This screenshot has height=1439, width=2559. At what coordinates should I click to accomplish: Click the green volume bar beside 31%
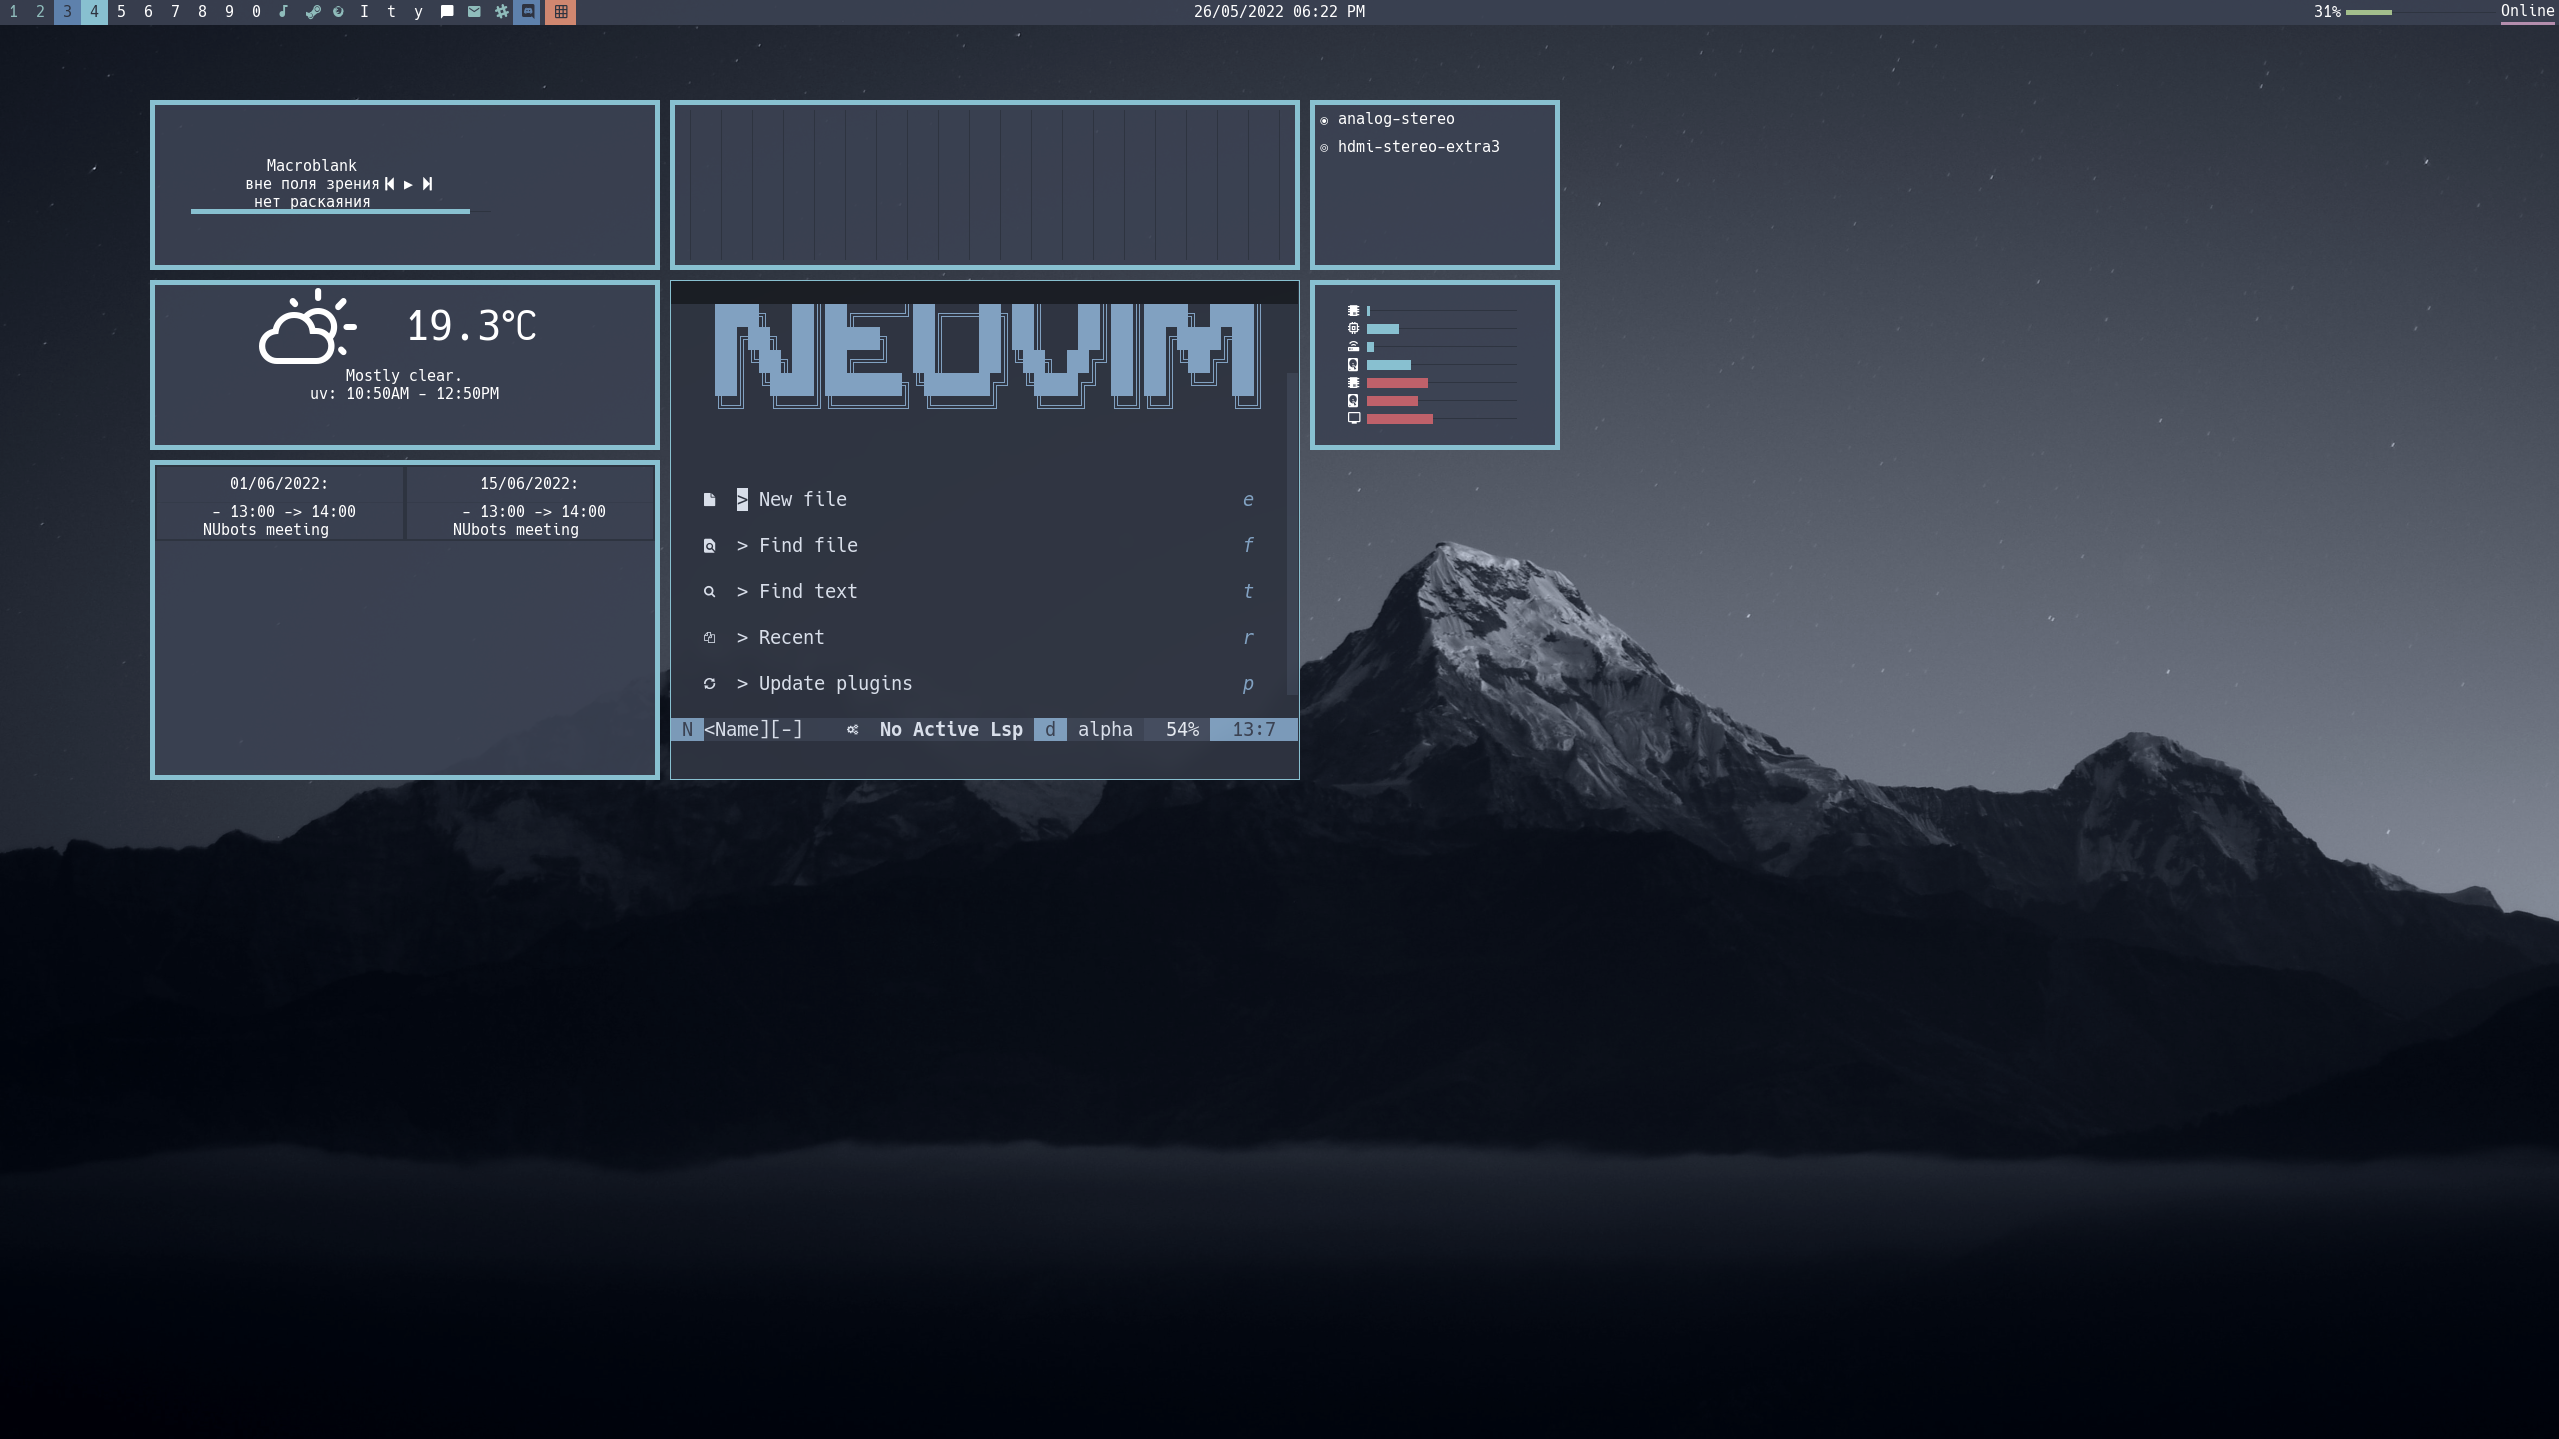coord(2368,12)
